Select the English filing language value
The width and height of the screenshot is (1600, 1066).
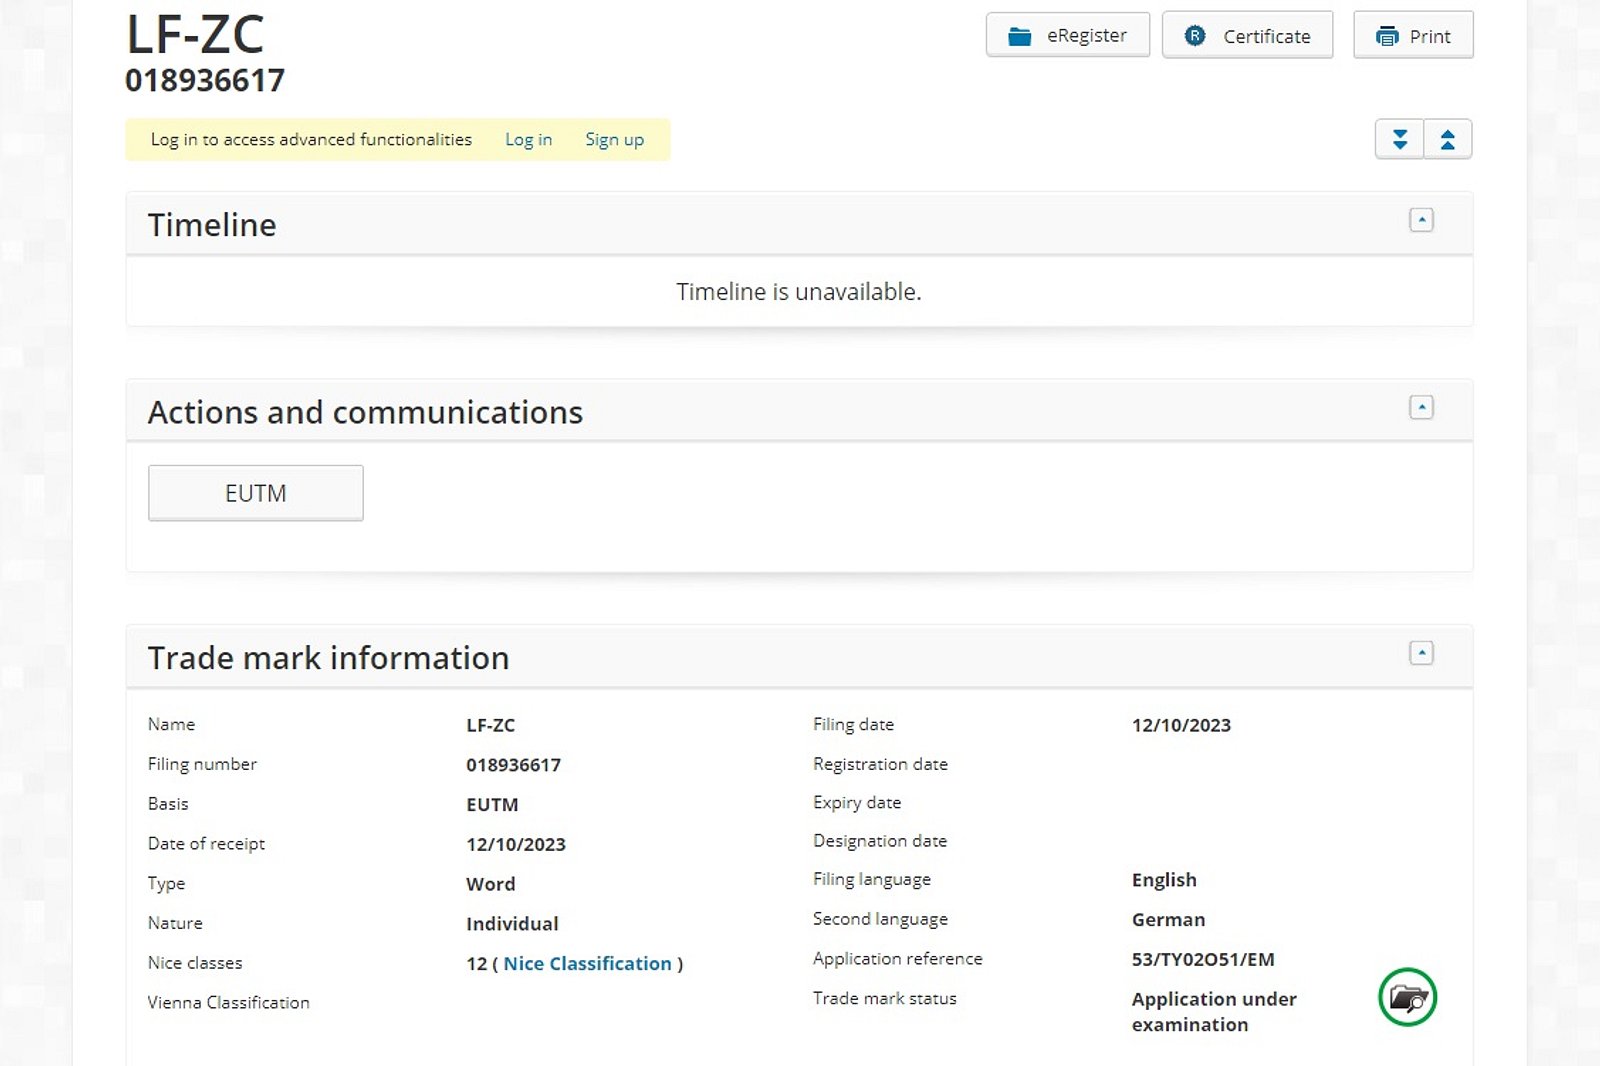[1164, 880]
